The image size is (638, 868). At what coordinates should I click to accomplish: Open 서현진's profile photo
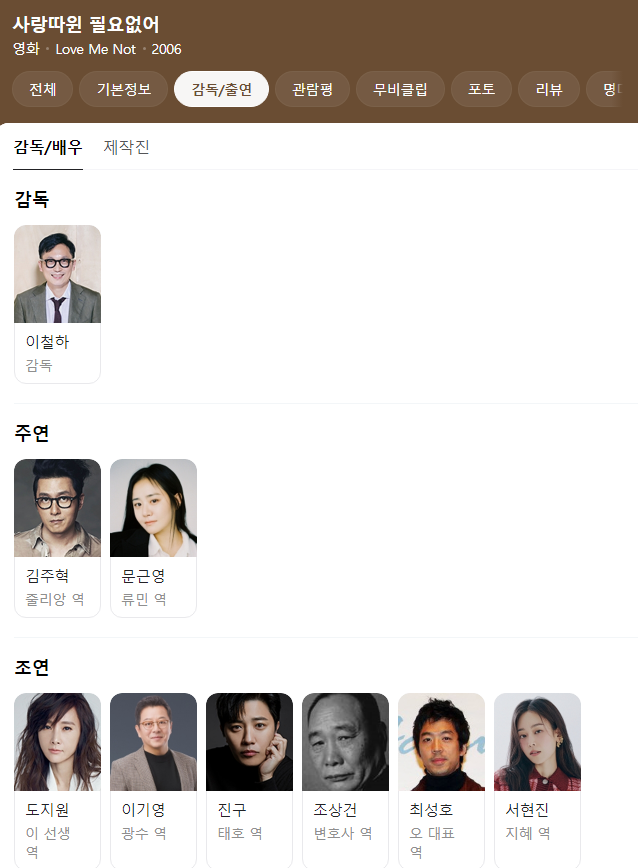tap(537, 742)
